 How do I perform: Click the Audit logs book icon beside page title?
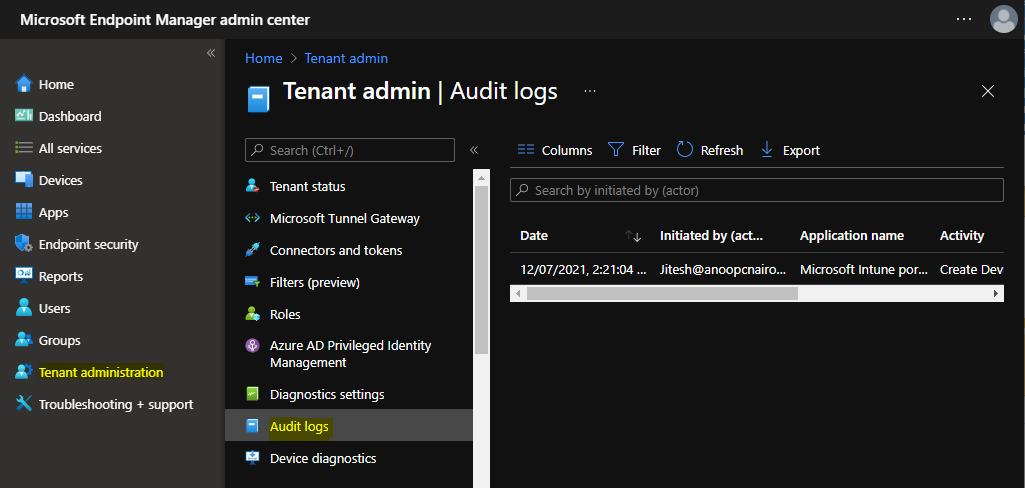tap(258, 99)
